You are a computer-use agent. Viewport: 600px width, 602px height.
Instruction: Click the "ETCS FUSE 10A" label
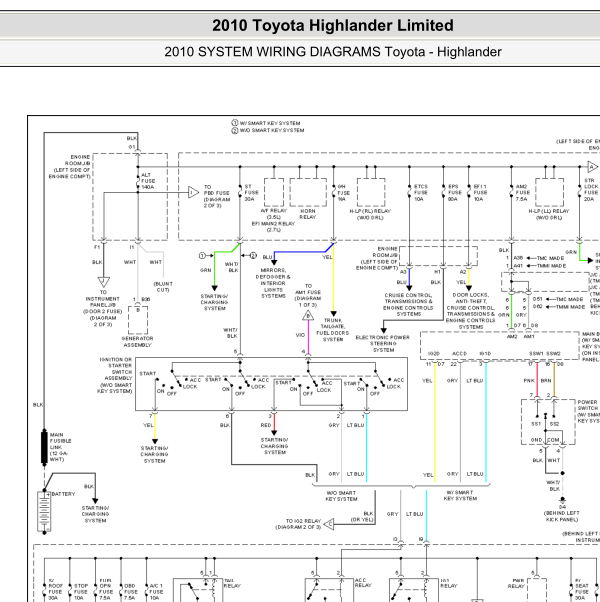(421, 193)
